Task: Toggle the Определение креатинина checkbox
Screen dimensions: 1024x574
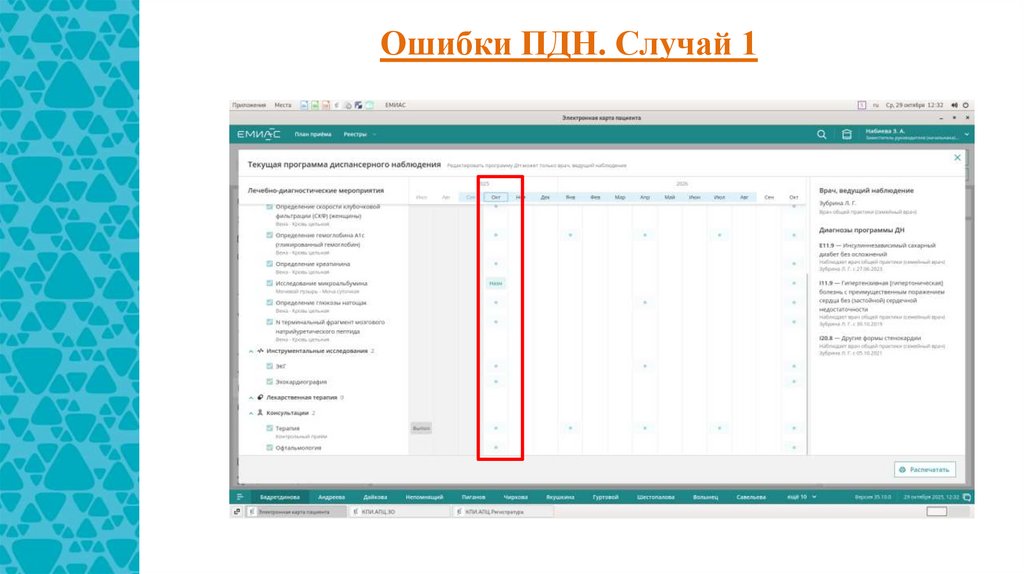Action: click(x=270, y=264)
